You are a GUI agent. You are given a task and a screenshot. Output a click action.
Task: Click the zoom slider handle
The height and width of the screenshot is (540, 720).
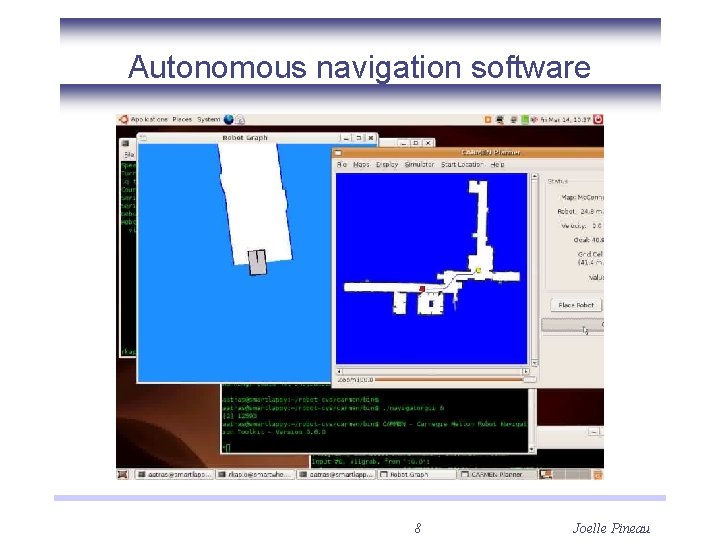[529, 380]
